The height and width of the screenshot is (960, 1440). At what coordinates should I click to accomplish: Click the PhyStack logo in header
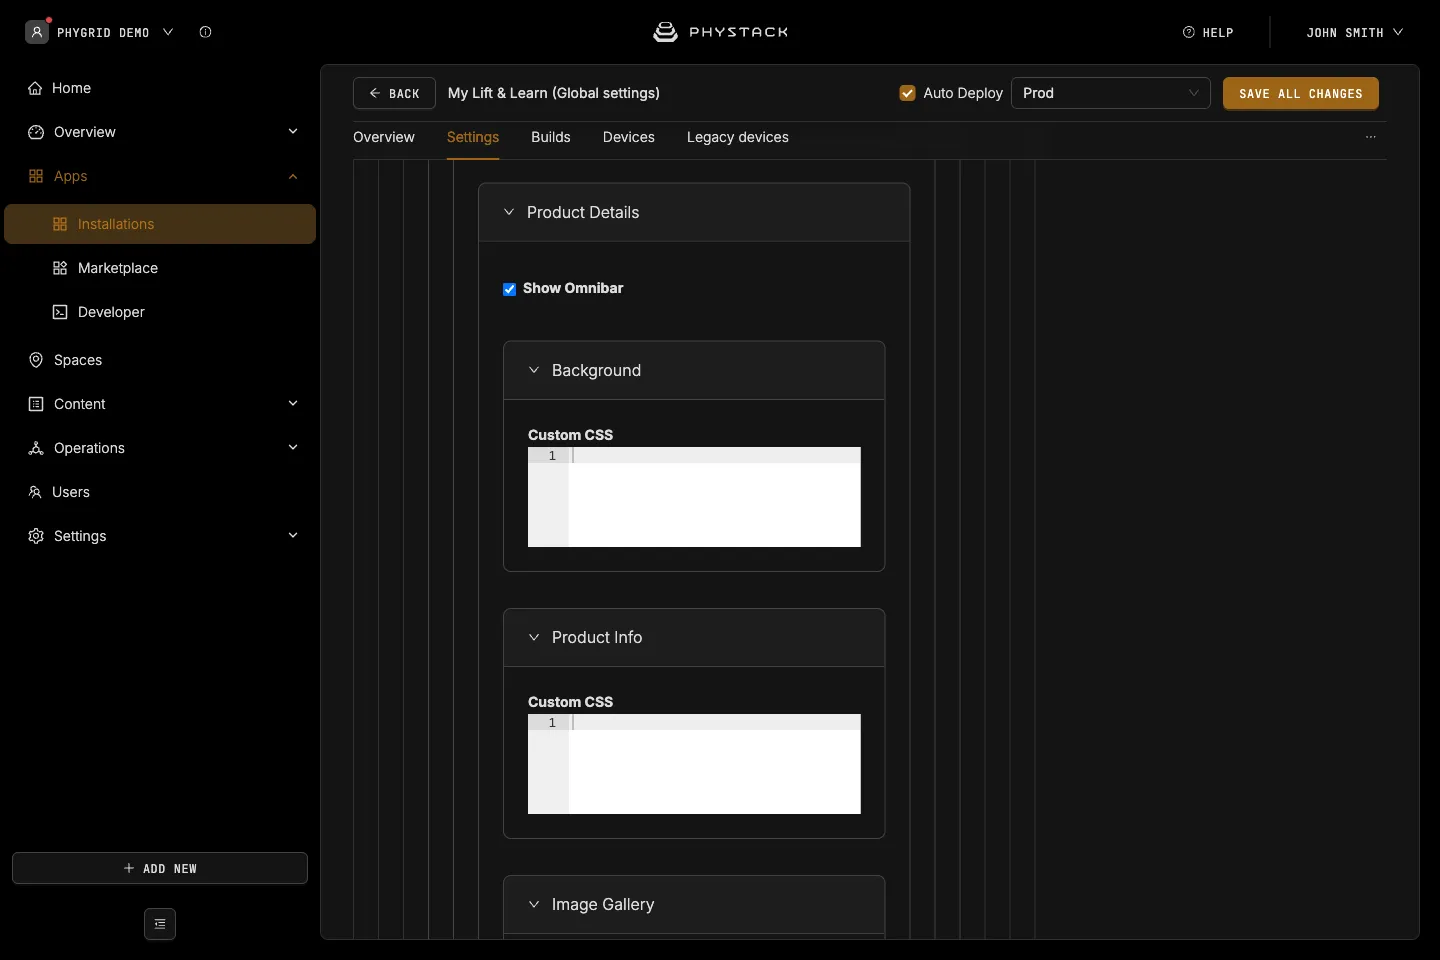point(720,32)
